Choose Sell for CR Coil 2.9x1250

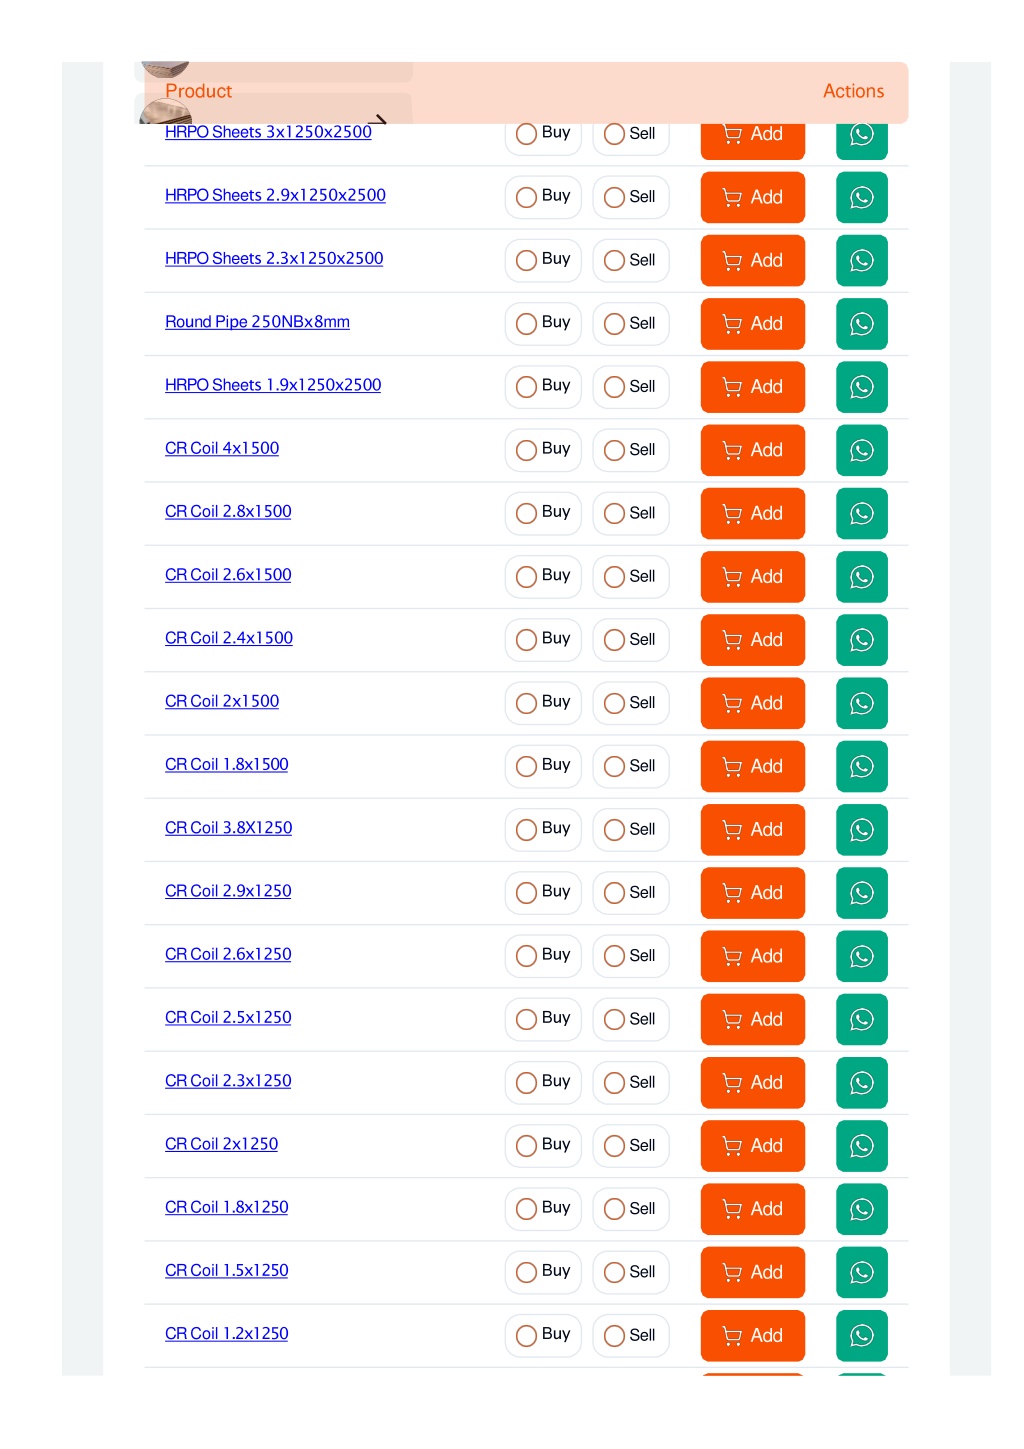pos(631,892)
